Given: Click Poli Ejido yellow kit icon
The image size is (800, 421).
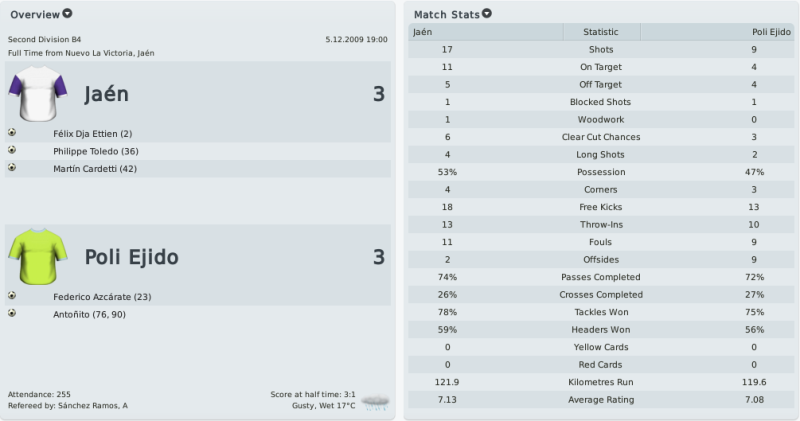Looking at the screenshot, I should pyautogui.click(x=38, y=257).
